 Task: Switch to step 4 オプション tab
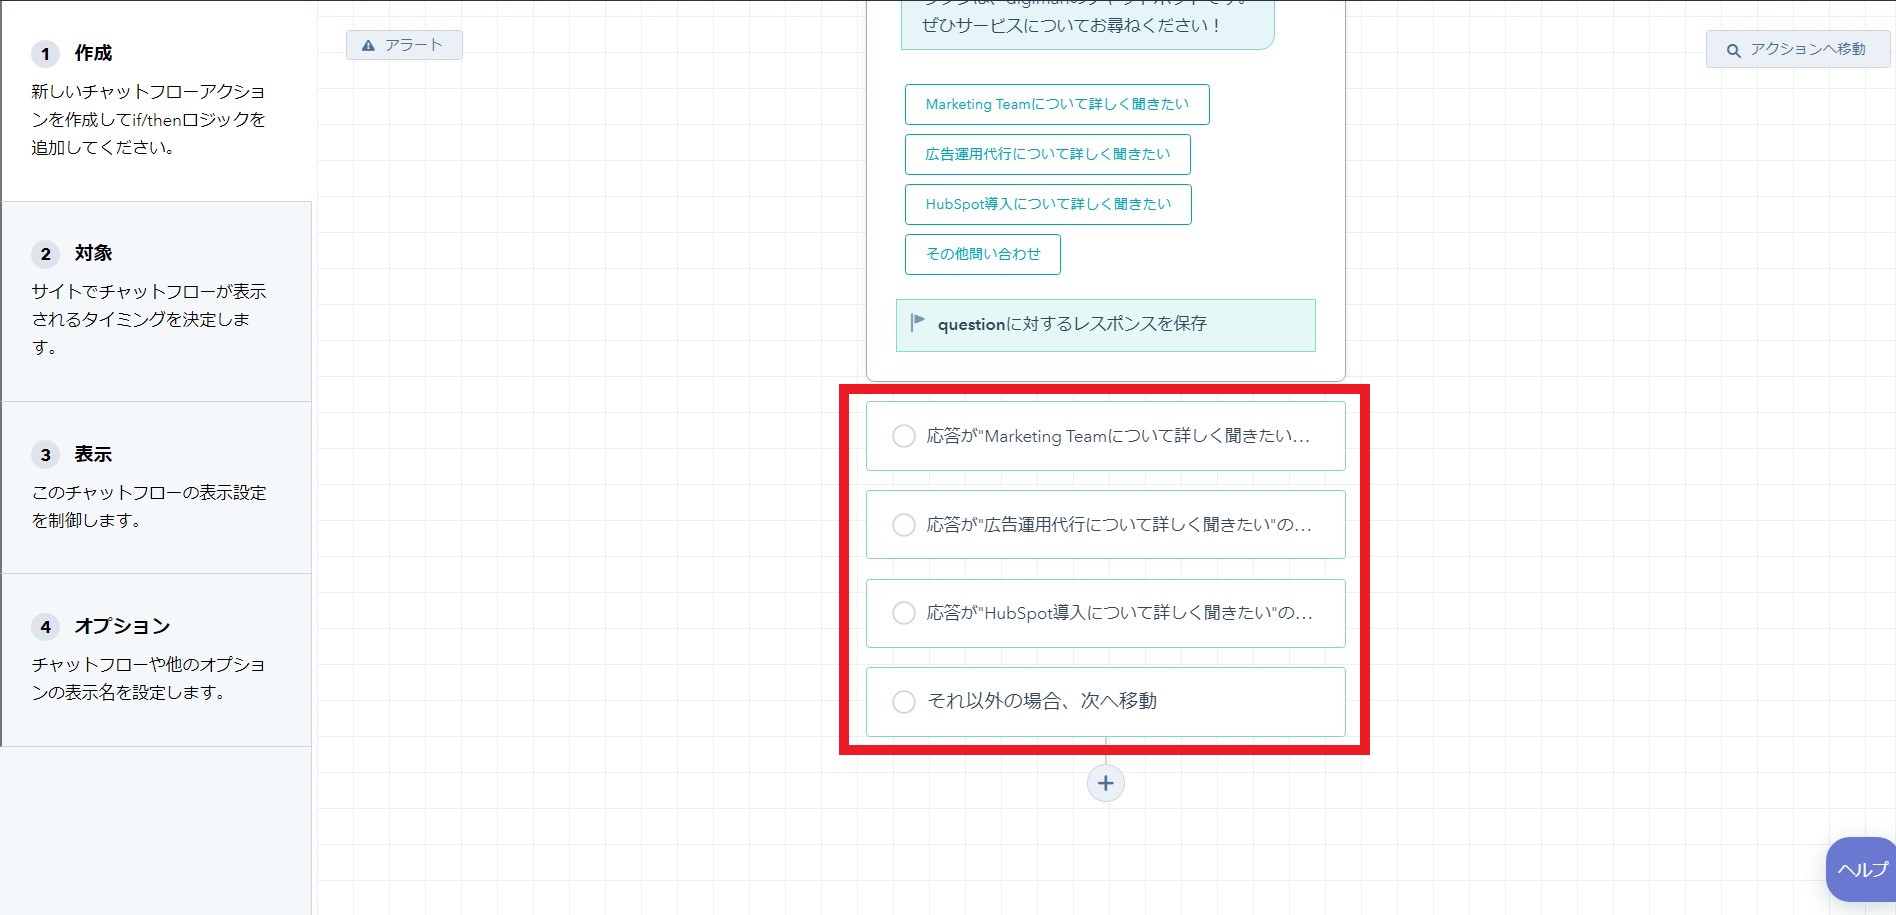[x=156, y=660]
